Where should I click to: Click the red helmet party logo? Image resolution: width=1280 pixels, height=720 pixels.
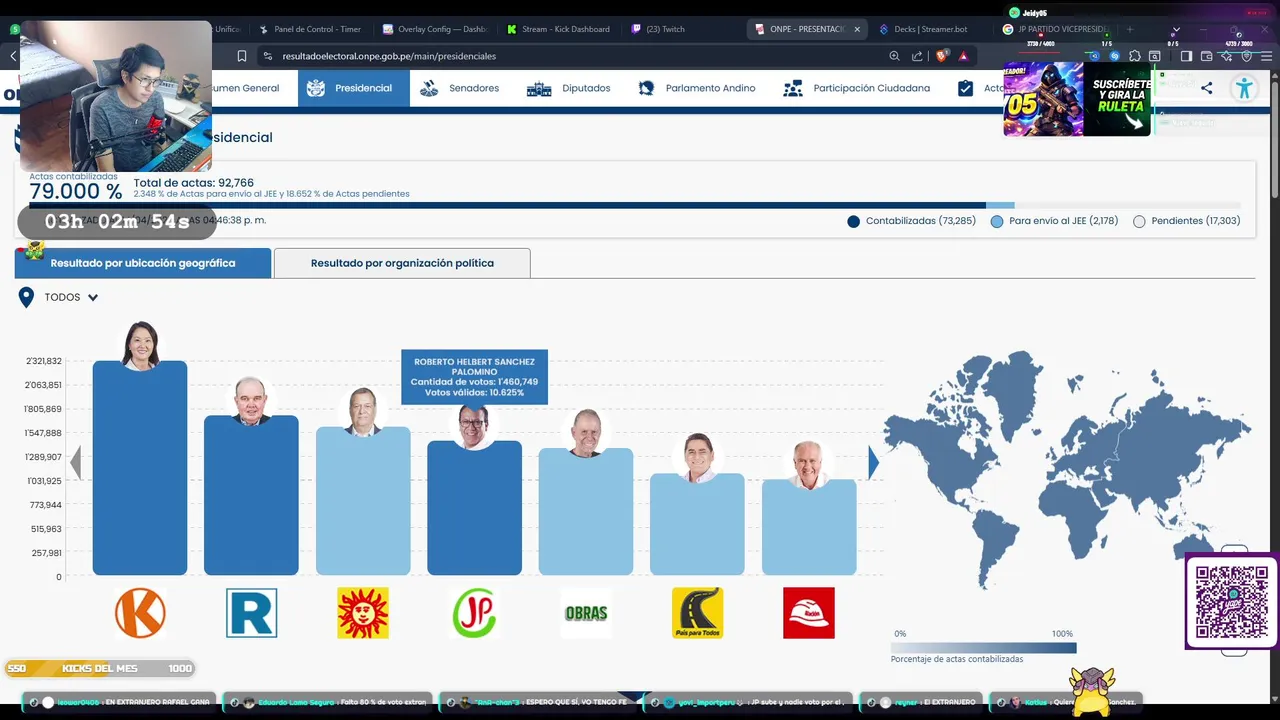pyautogui.click(x=809, y=613)
